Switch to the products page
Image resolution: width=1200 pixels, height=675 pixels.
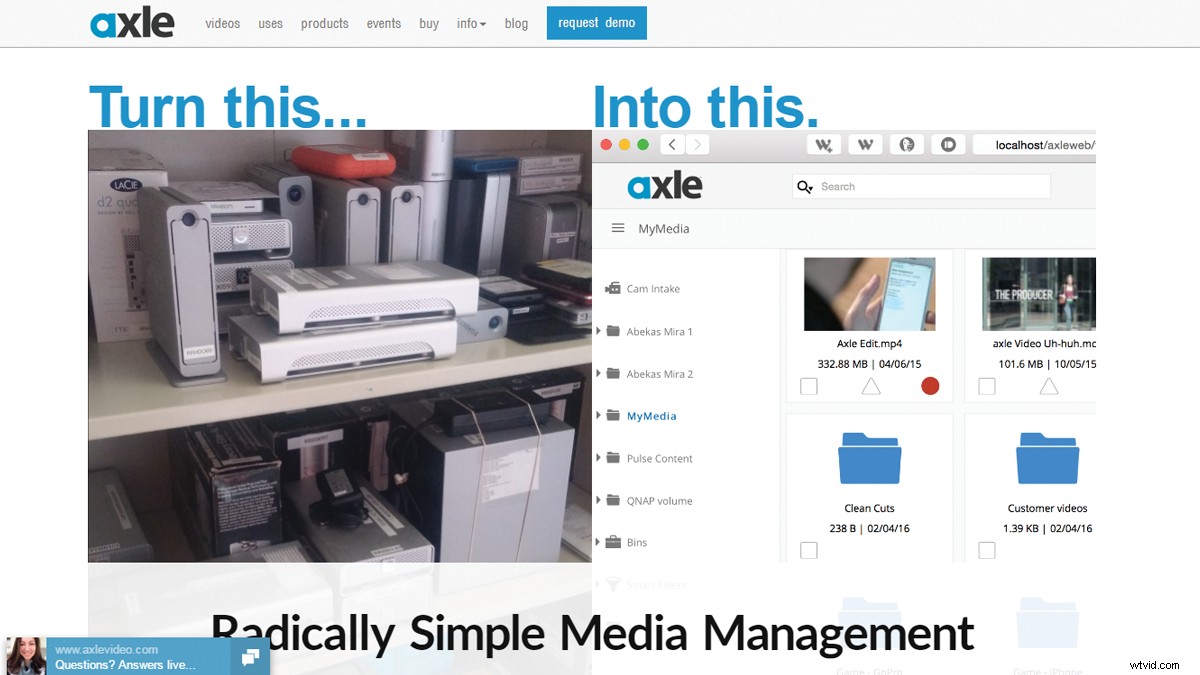click(x=324, y=23)
